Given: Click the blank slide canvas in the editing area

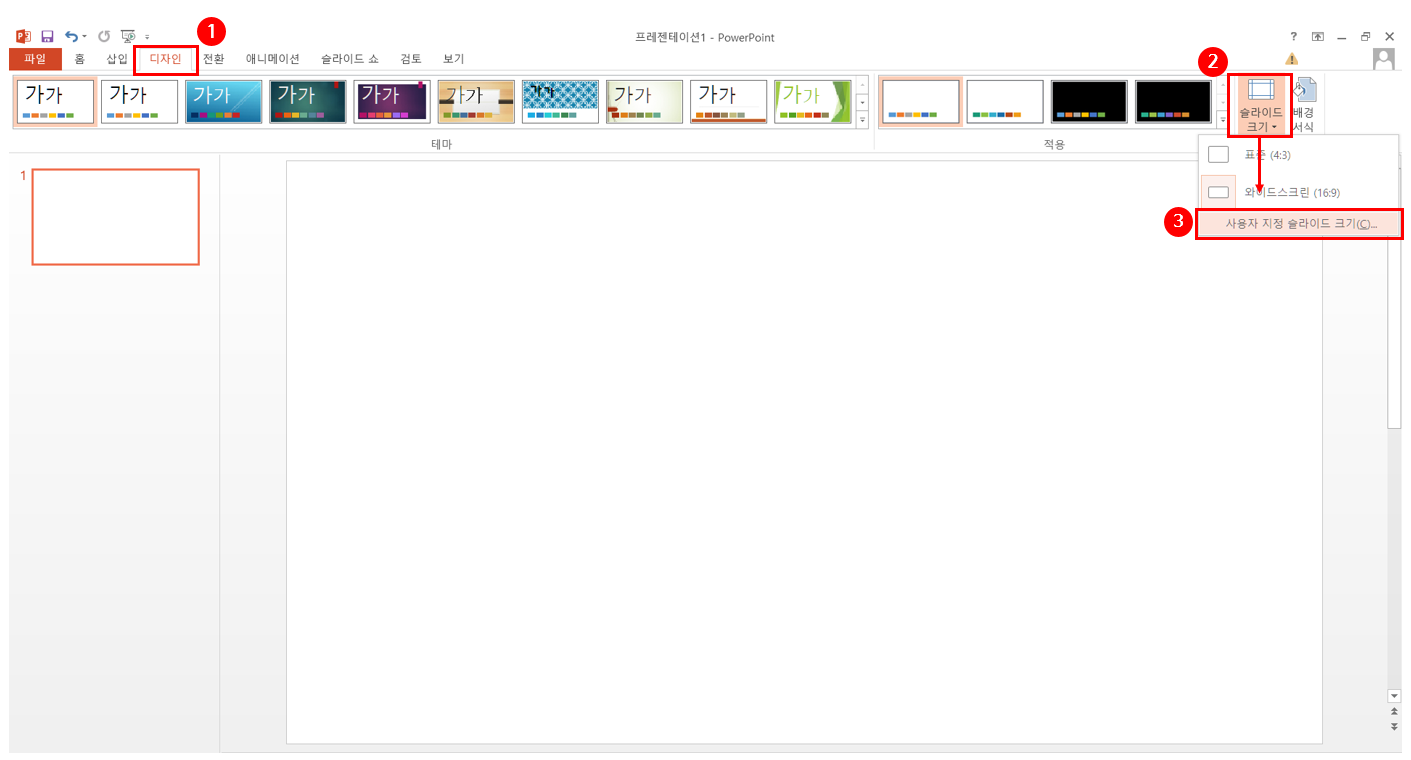Looking at the screenshot, I should point(804,452).
